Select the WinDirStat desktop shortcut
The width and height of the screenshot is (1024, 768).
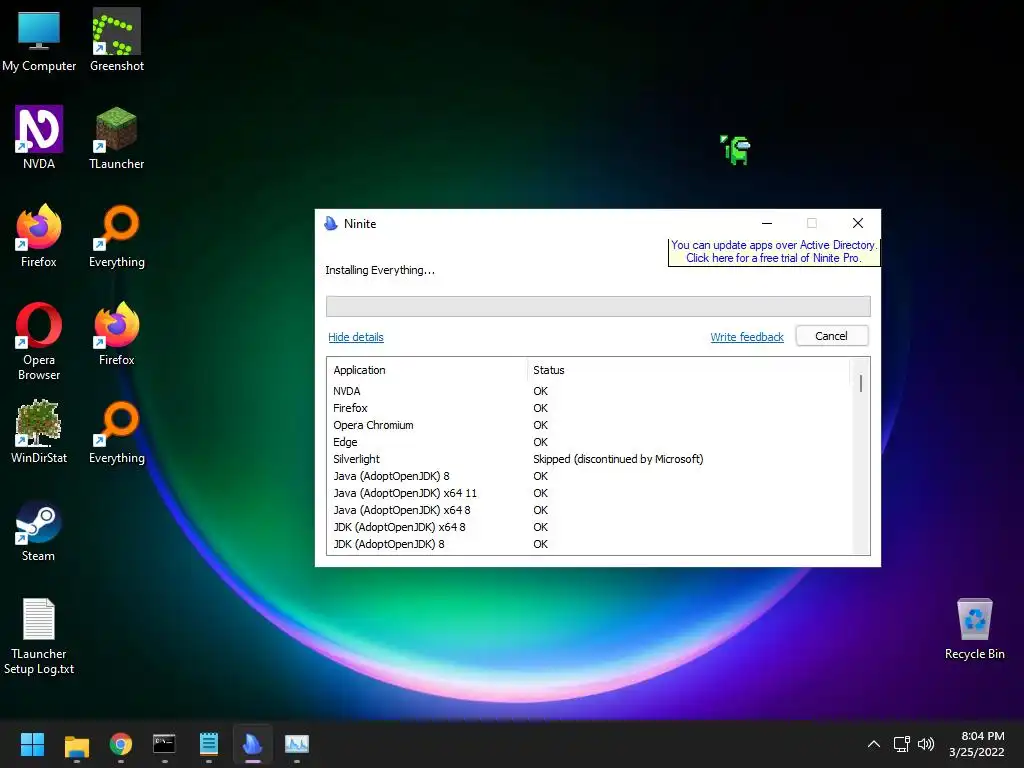(39, 432)
